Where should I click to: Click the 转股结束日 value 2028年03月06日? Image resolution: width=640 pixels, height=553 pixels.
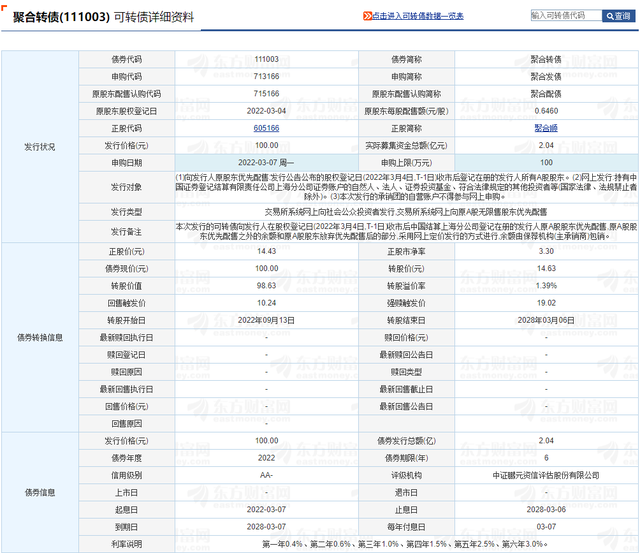pos(546,320)
